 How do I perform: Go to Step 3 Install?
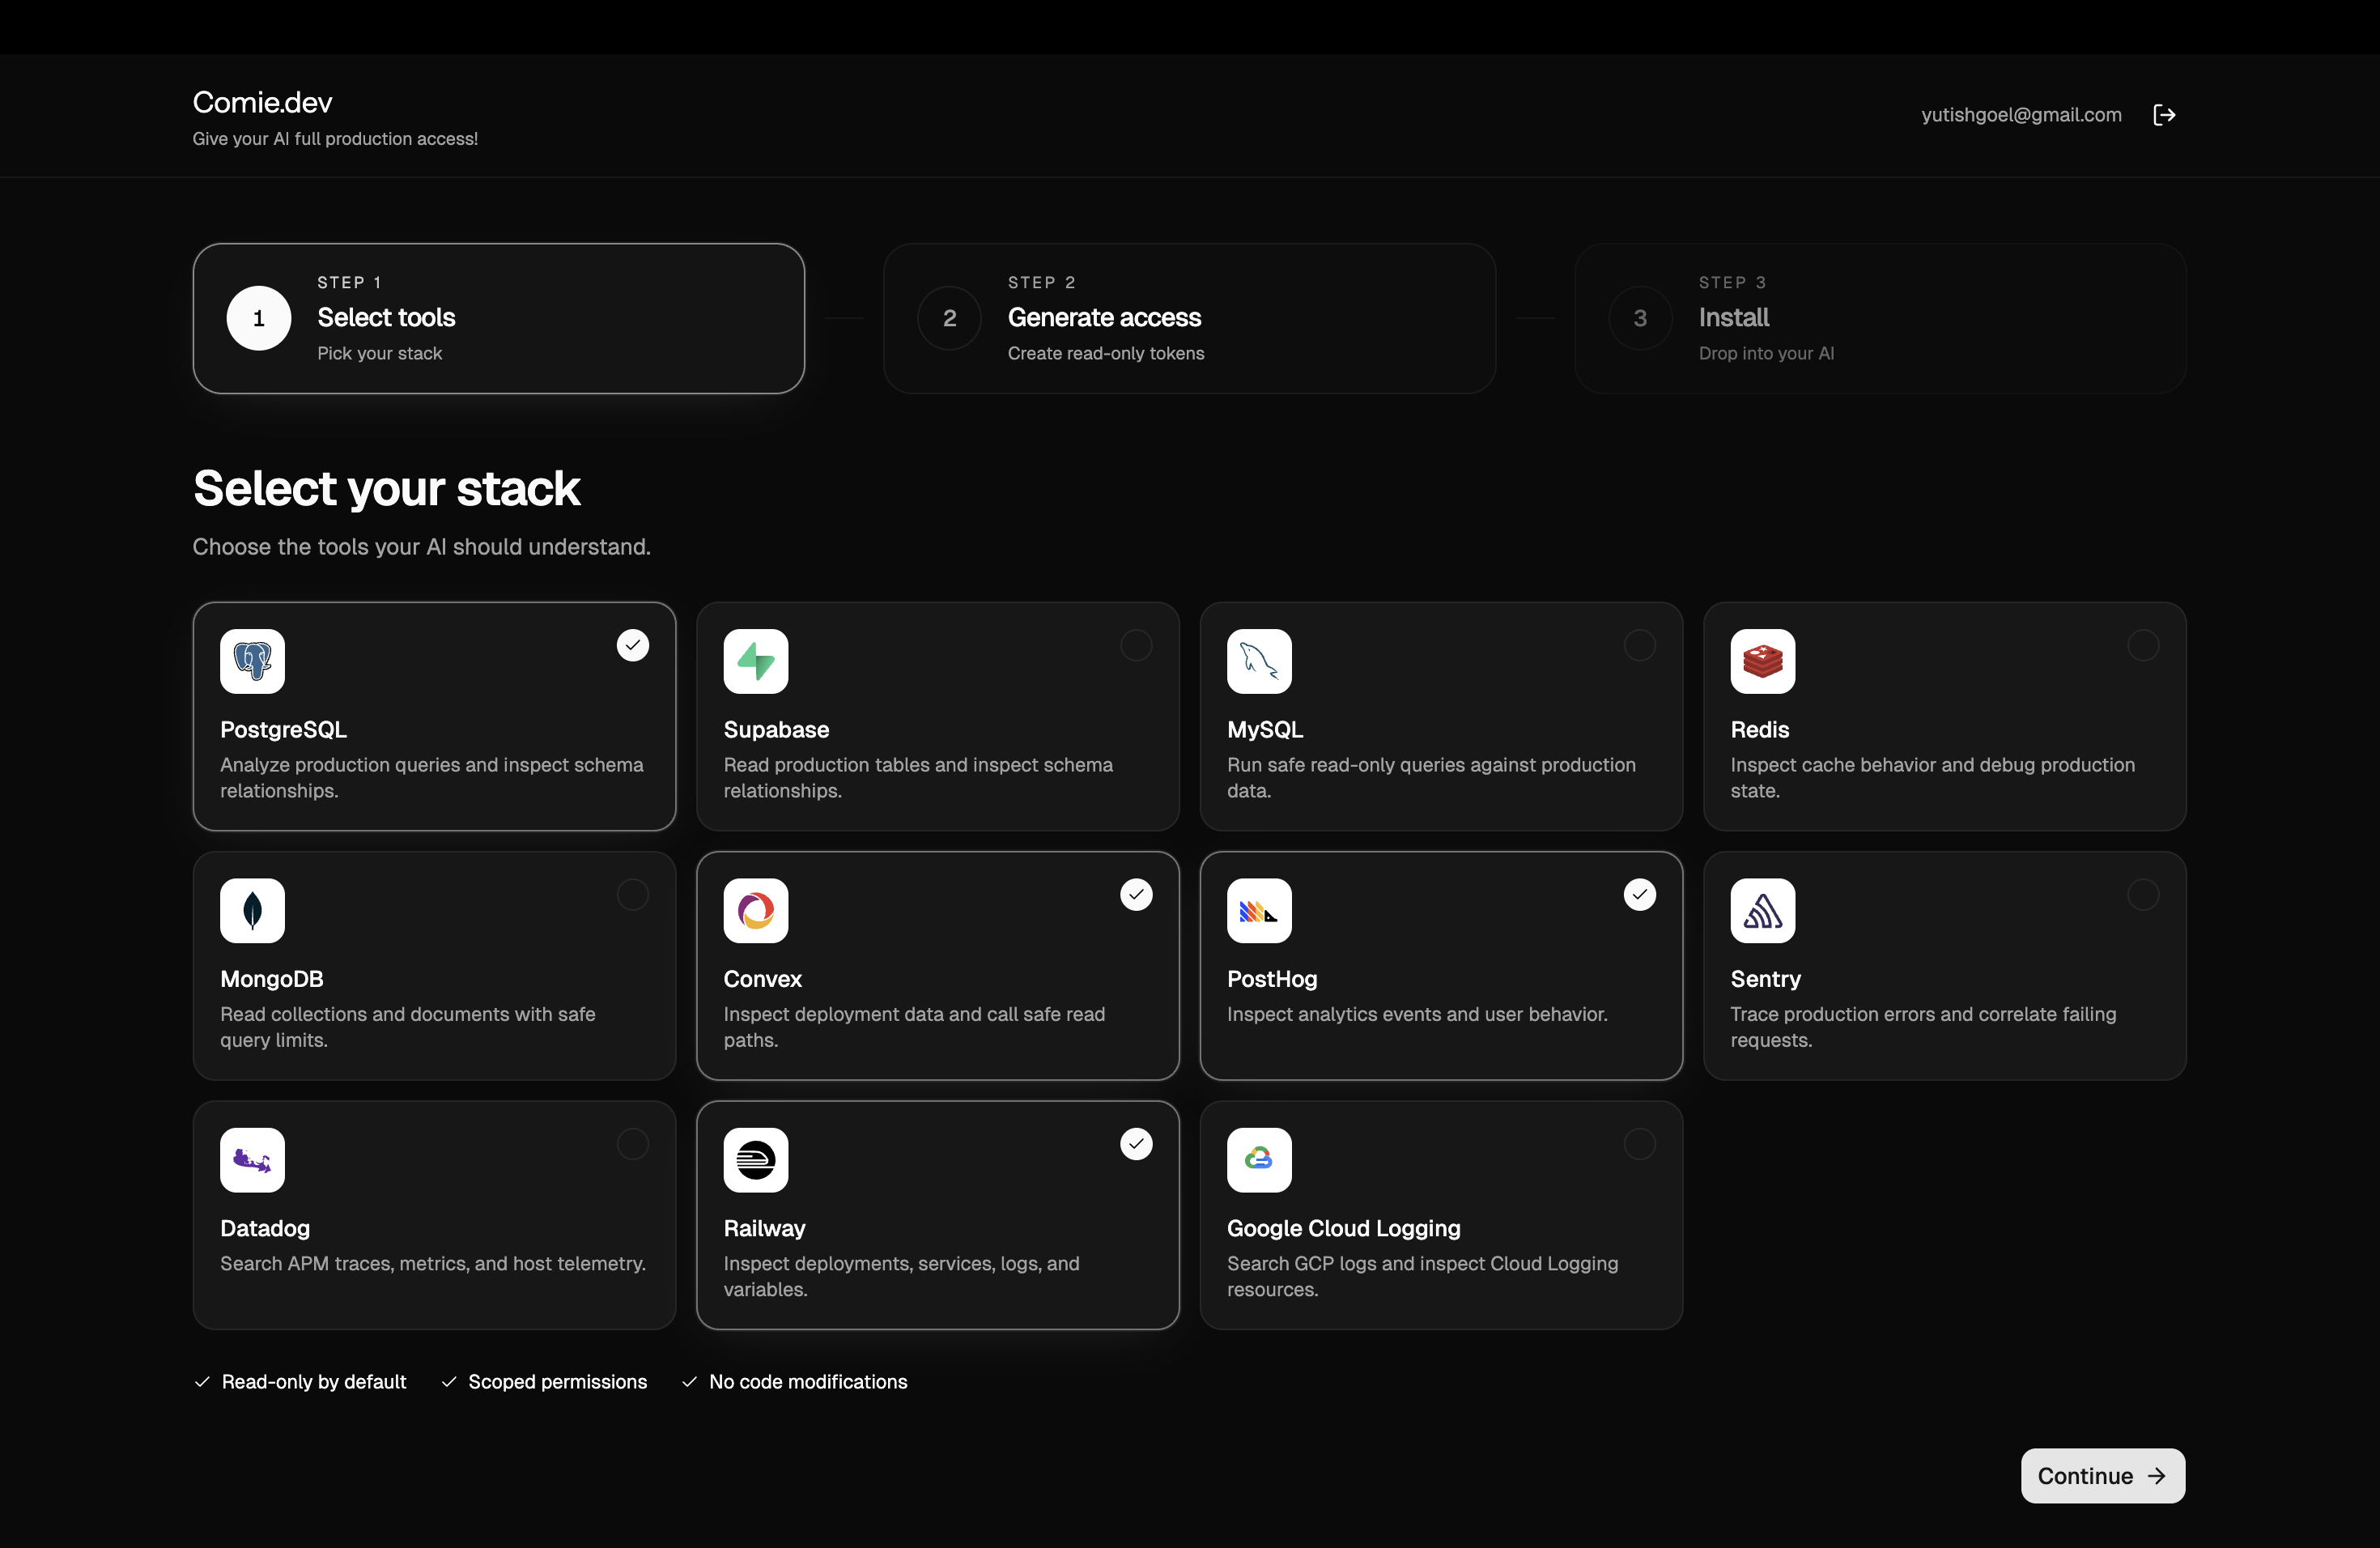(1880, 318)
